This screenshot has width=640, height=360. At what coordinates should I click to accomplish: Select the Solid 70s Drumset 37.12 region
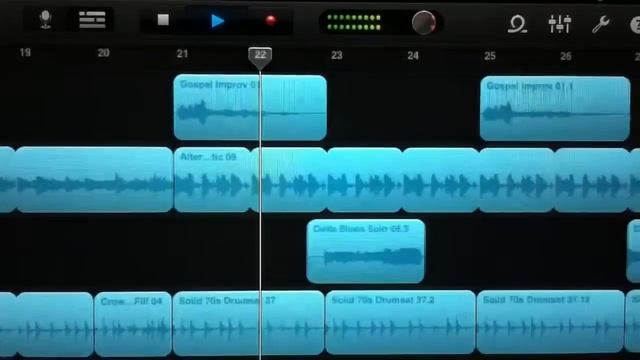(550, 322)
